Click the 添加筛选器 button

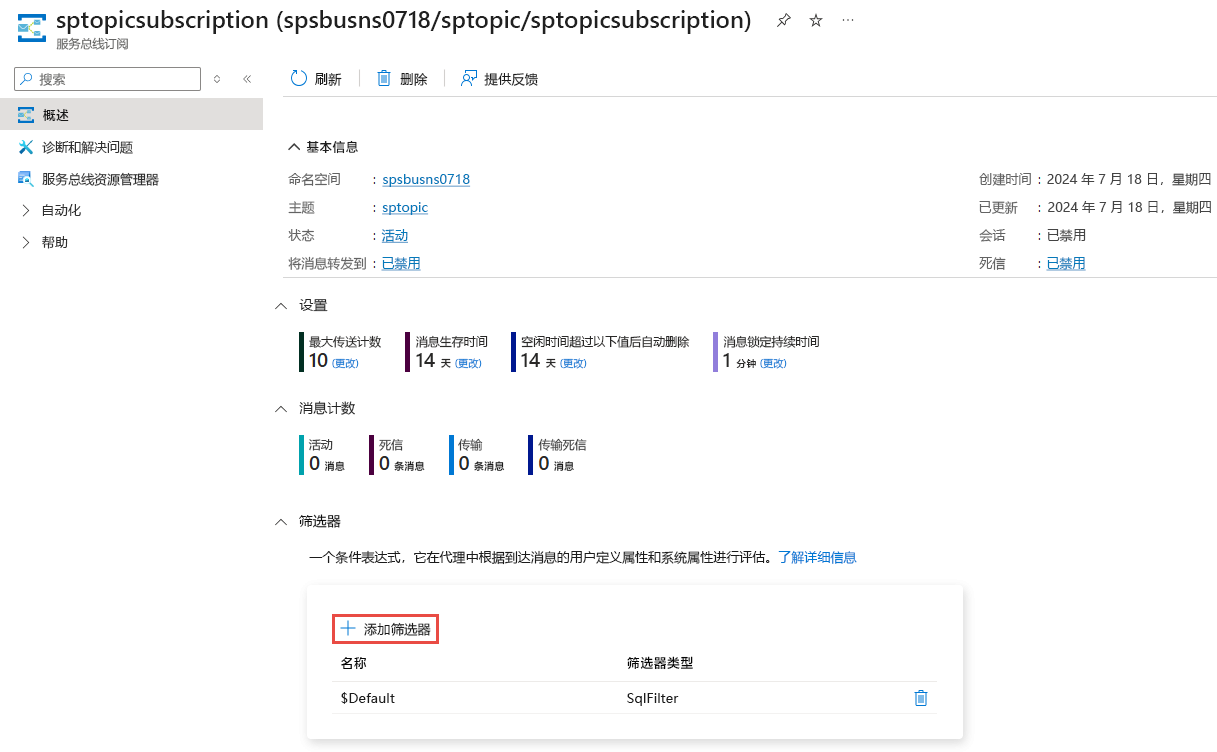click(x=386, y=629)
